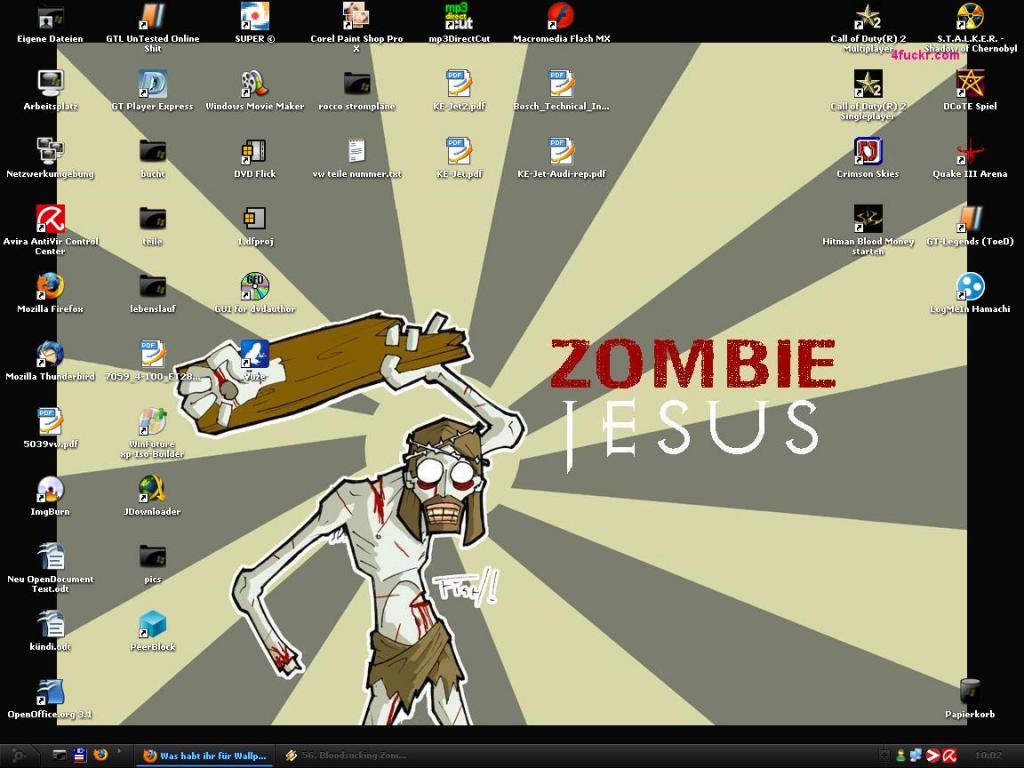Image resolution: width=1024 pixels, height=768 pixels.
Task: Click the Start button in taskbar
Action: click(x=18, y=756)
